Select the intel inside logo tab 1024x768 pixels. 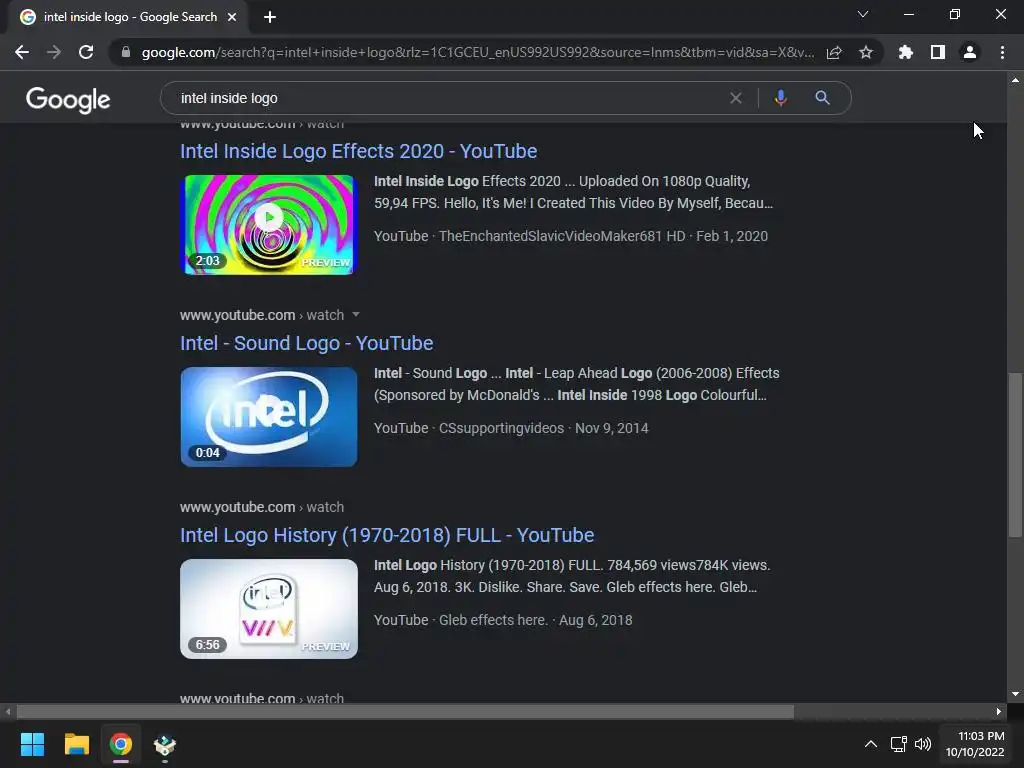pyautogui.click(x=129, y=17)
